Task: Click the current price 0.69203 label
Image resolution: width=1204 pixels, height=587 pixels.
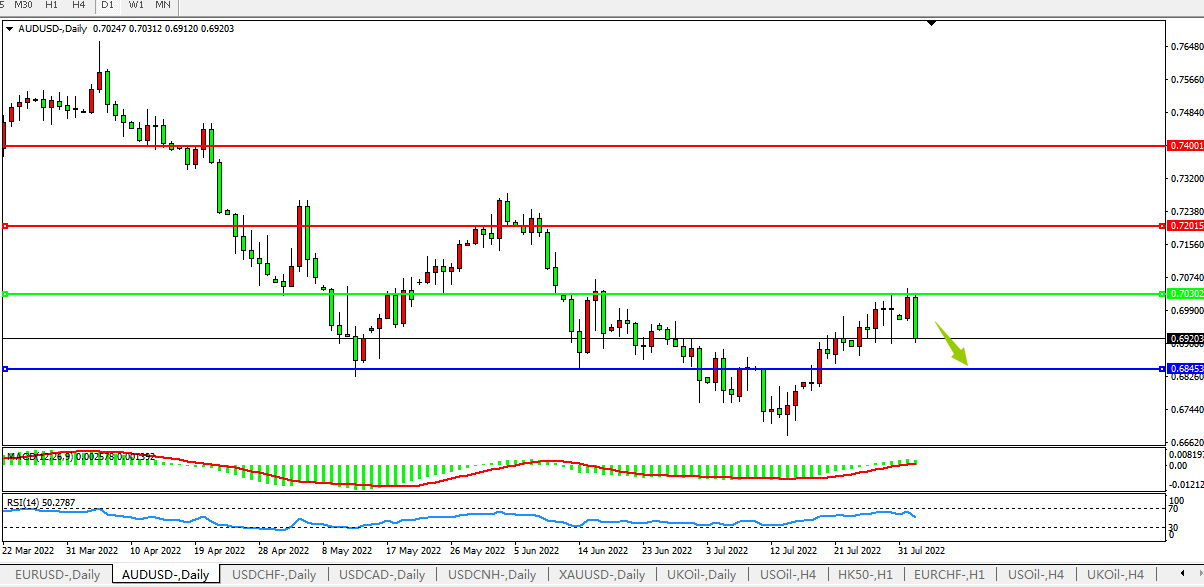Action: click(x=1185, y=339)
